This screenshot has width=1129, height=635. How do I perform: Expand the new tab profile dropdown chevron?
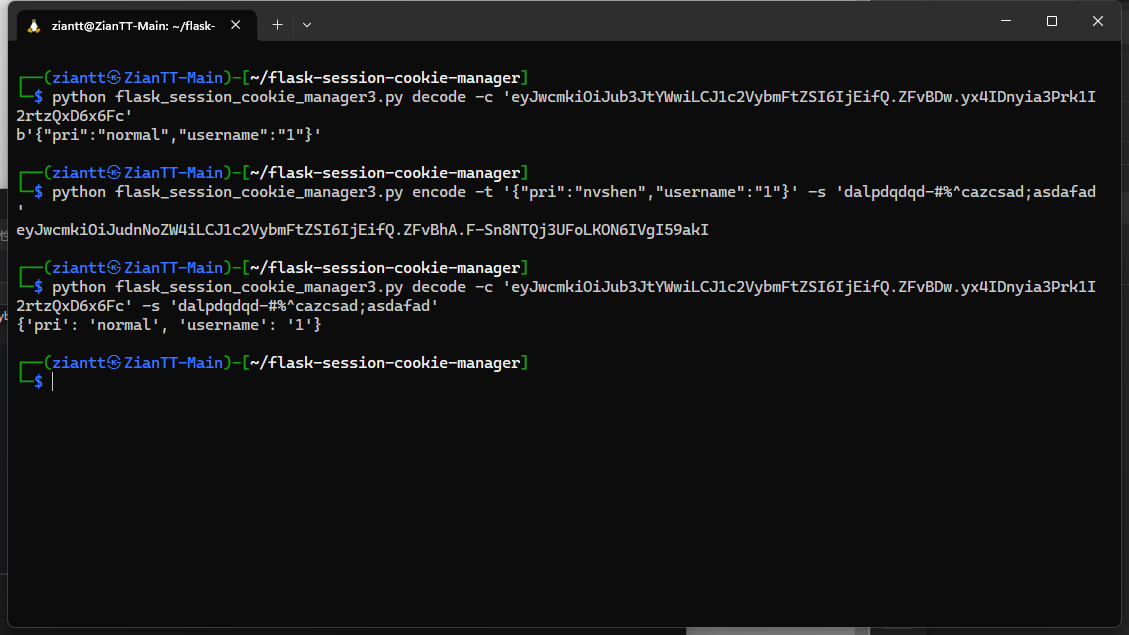[x=307, y=24]
